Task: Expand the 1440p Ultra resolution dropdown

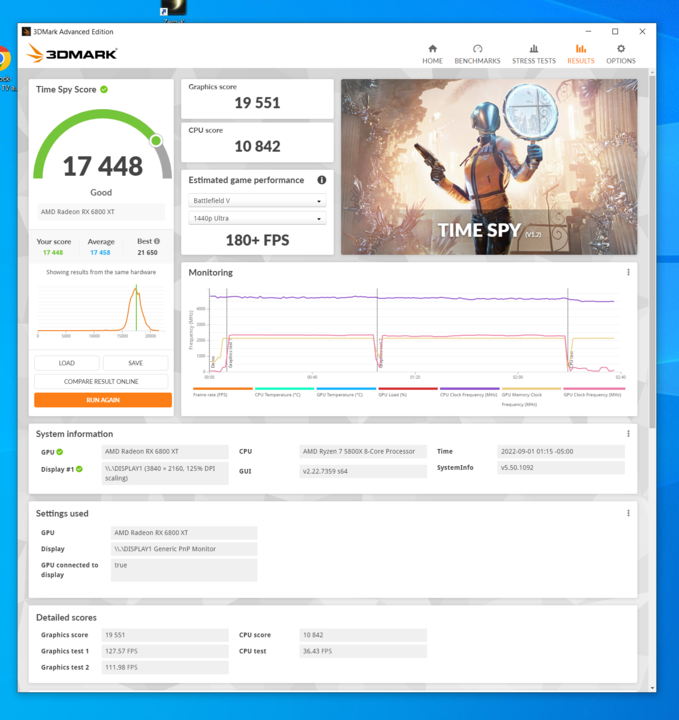Action: 257,219
